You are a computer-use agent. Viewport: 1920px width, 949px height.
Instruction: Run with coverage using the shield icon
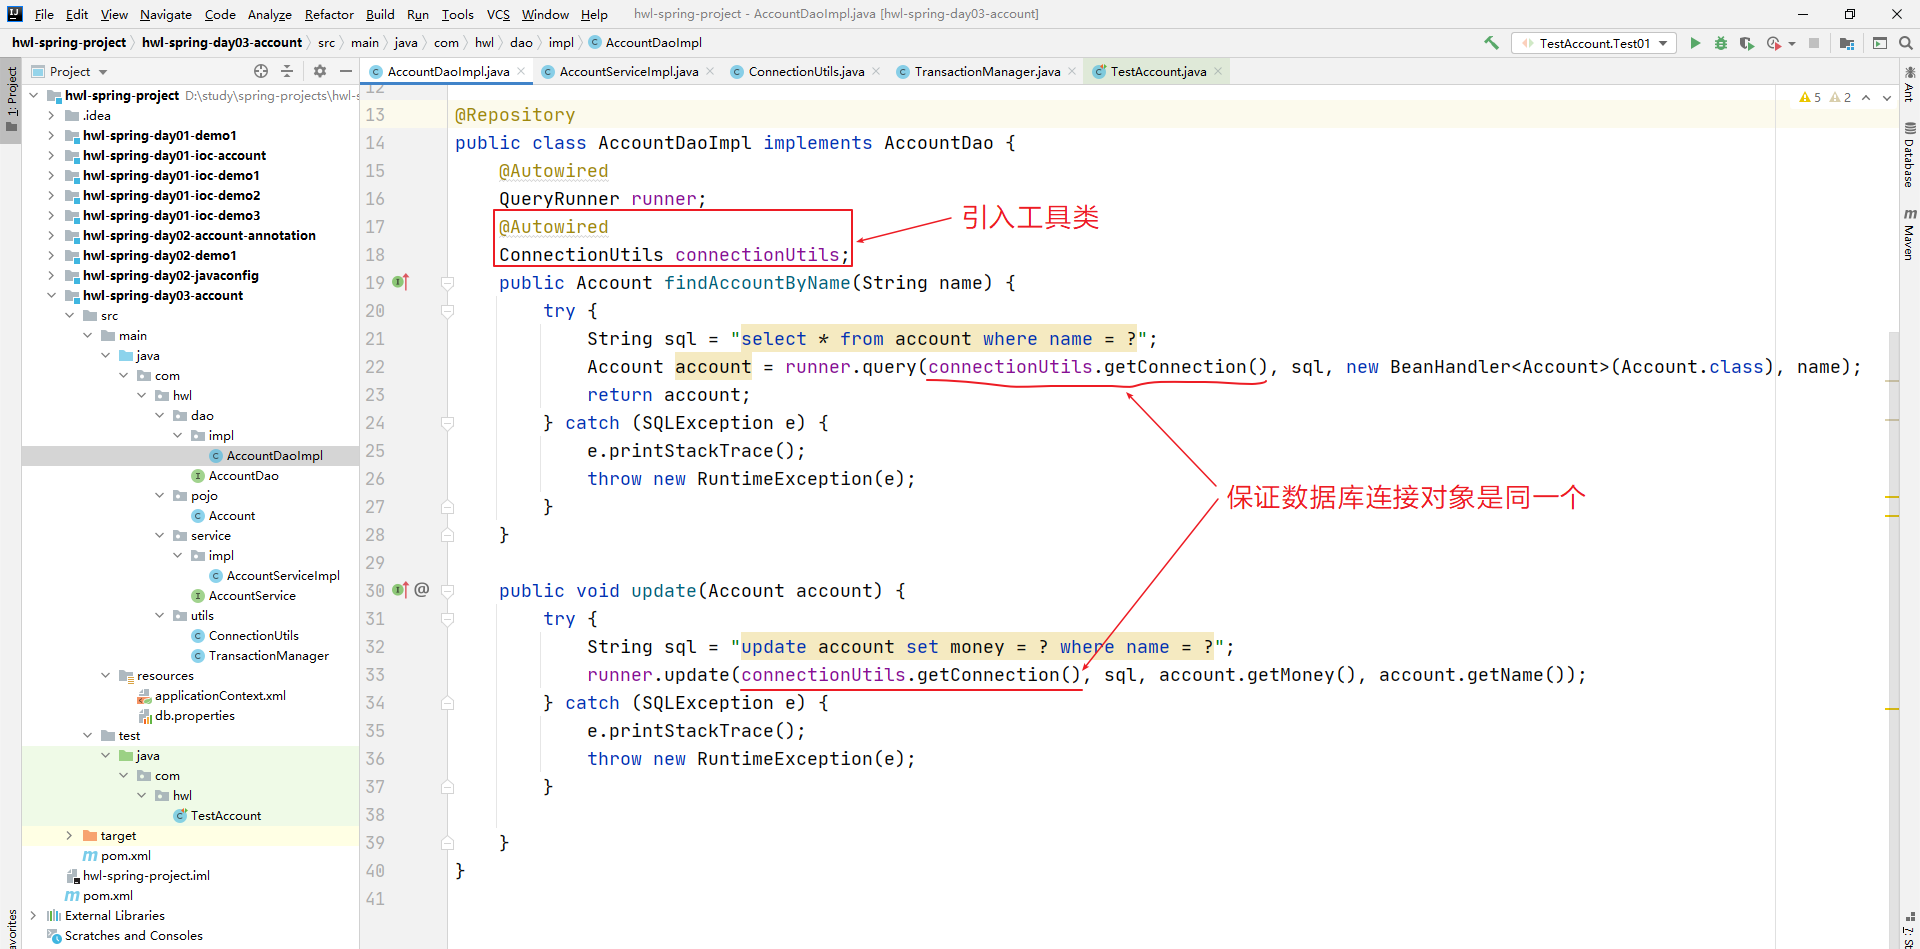tap(1747, 43)
